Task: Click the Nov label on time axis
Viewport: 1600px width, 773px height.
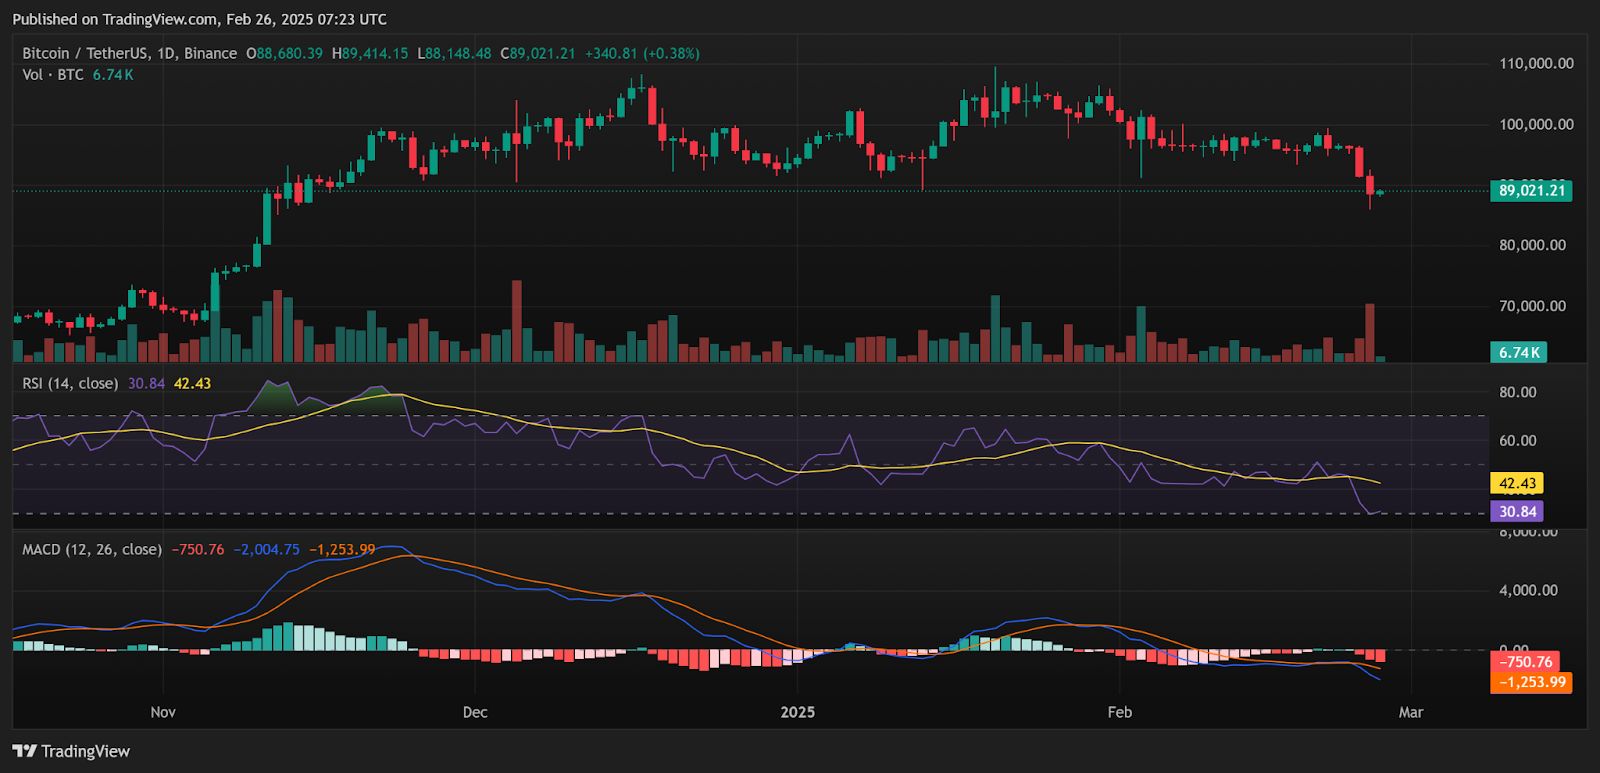Action: (x=163, y=712)
